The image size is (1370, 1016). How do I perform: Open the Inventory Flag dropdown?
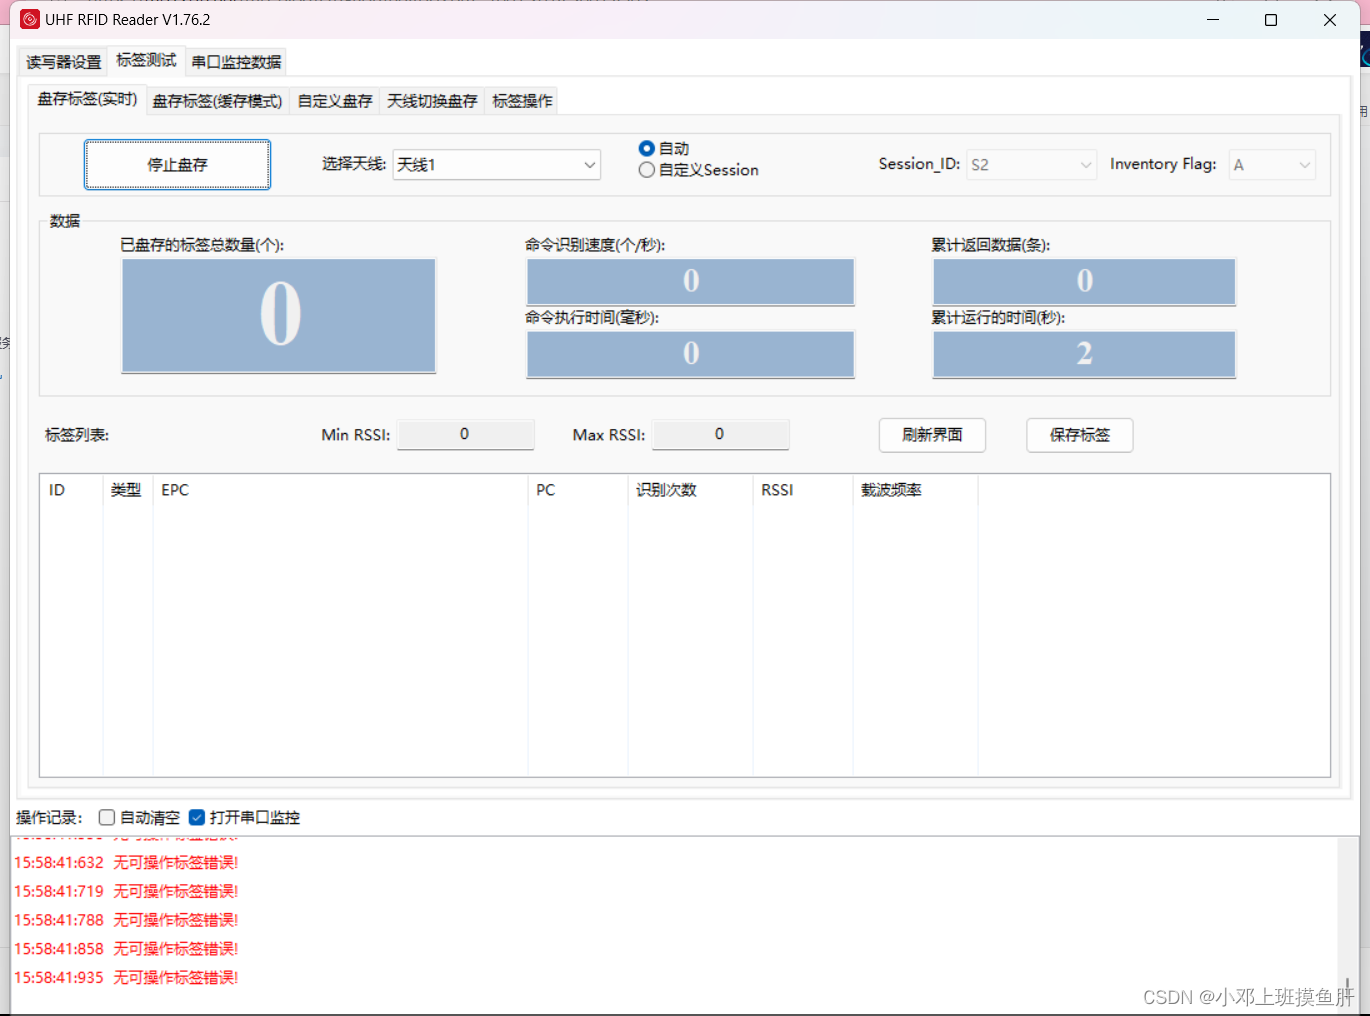coord(1272,165)
